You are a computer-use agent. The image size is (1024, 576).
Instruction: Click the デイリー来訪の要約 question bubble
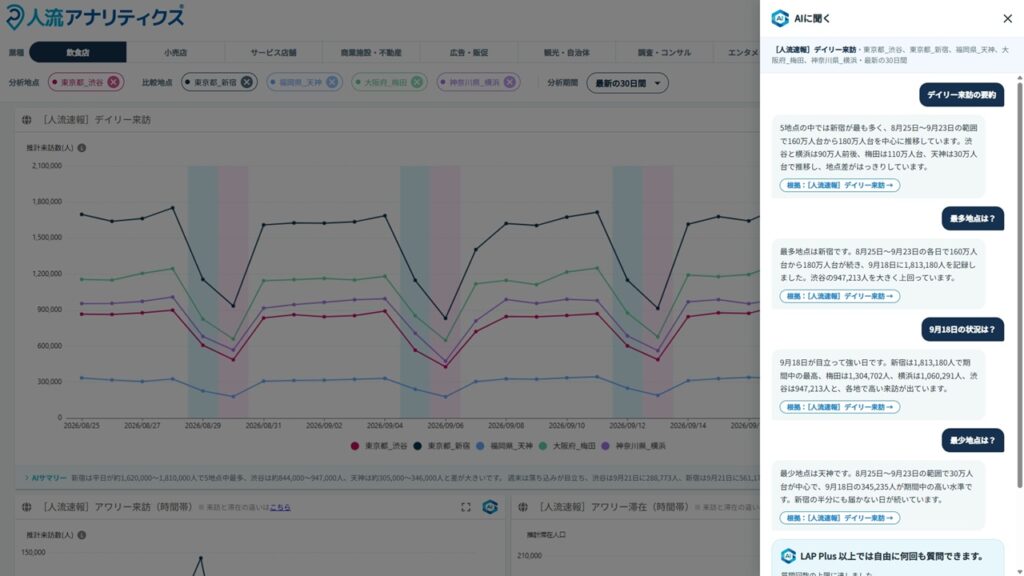coord(961,95)
